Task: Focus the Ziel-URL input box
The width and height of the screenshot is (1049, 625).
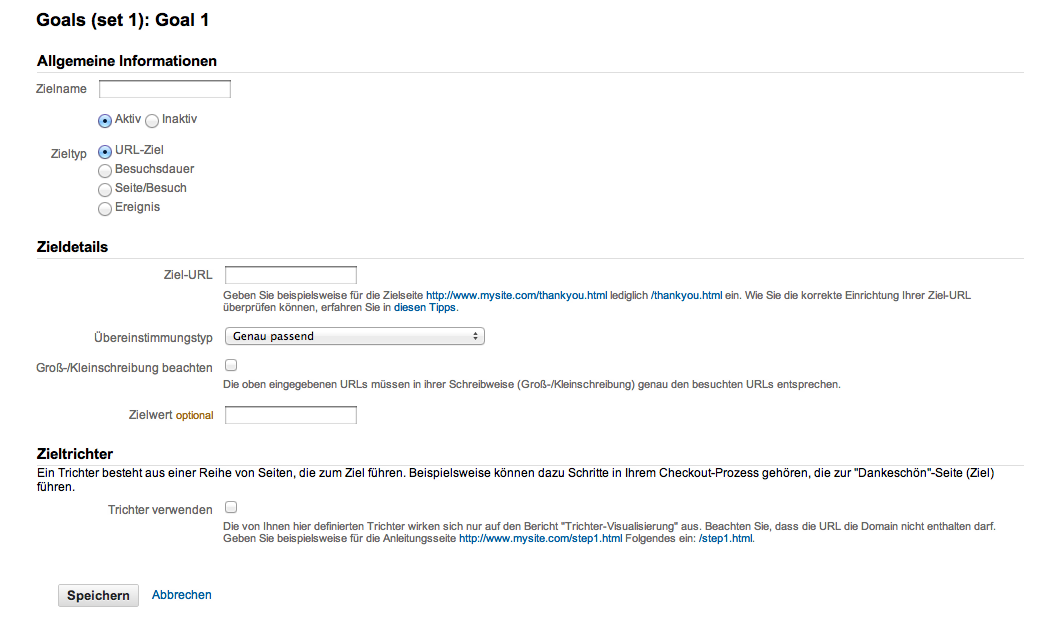Action: pyautogui.click(x=291, y=275)
